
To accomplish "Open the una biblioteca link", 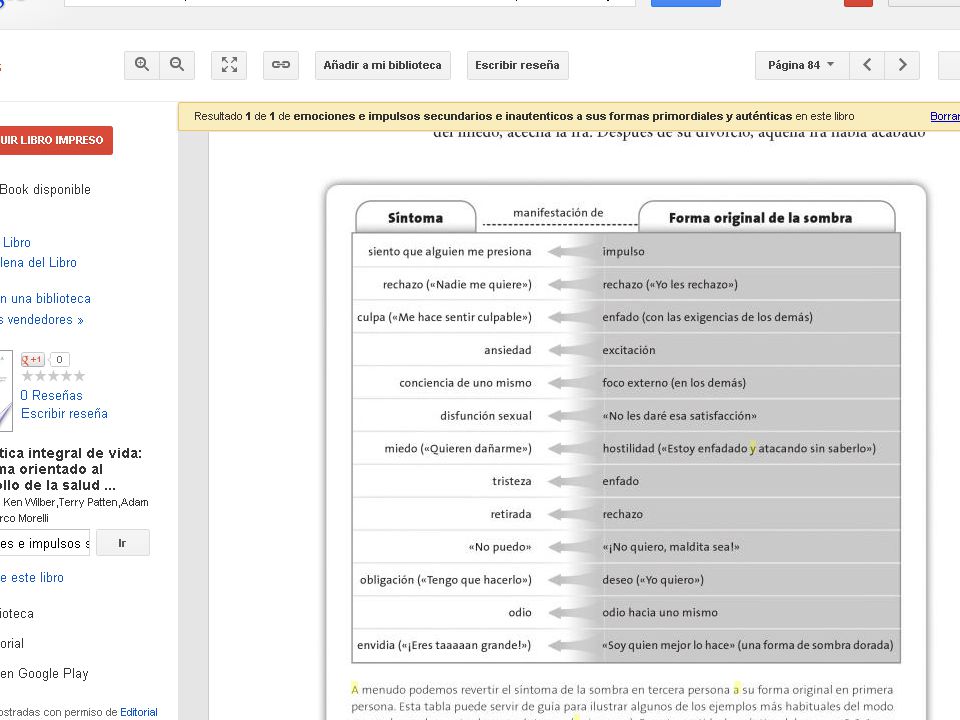I will (x=45, y=299).
